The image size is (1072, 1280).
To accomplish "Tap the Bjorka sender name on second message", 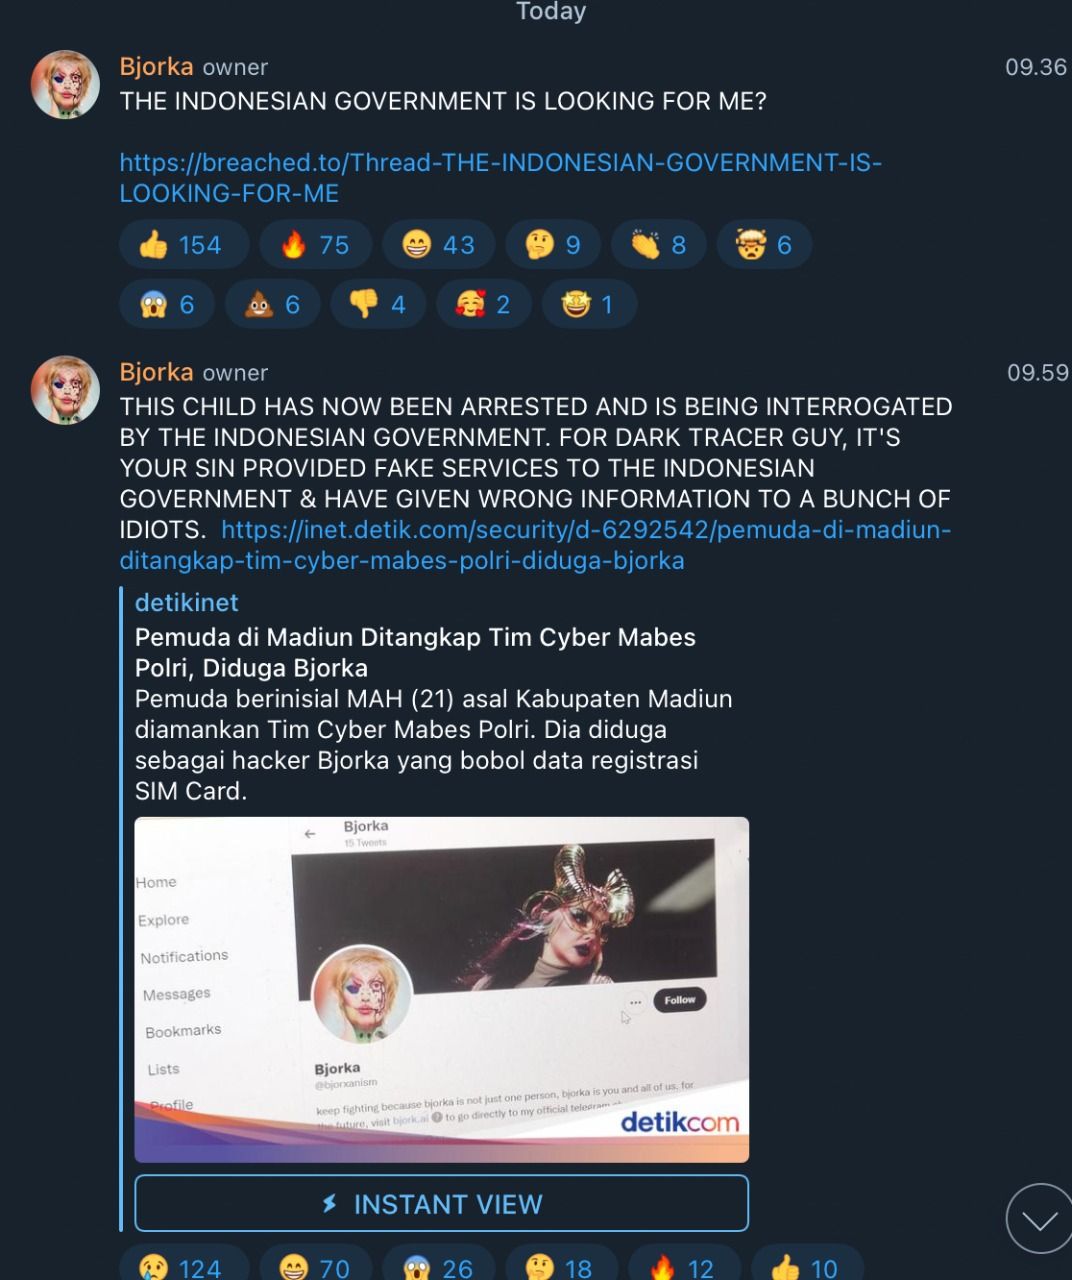I will click(156, 372).
